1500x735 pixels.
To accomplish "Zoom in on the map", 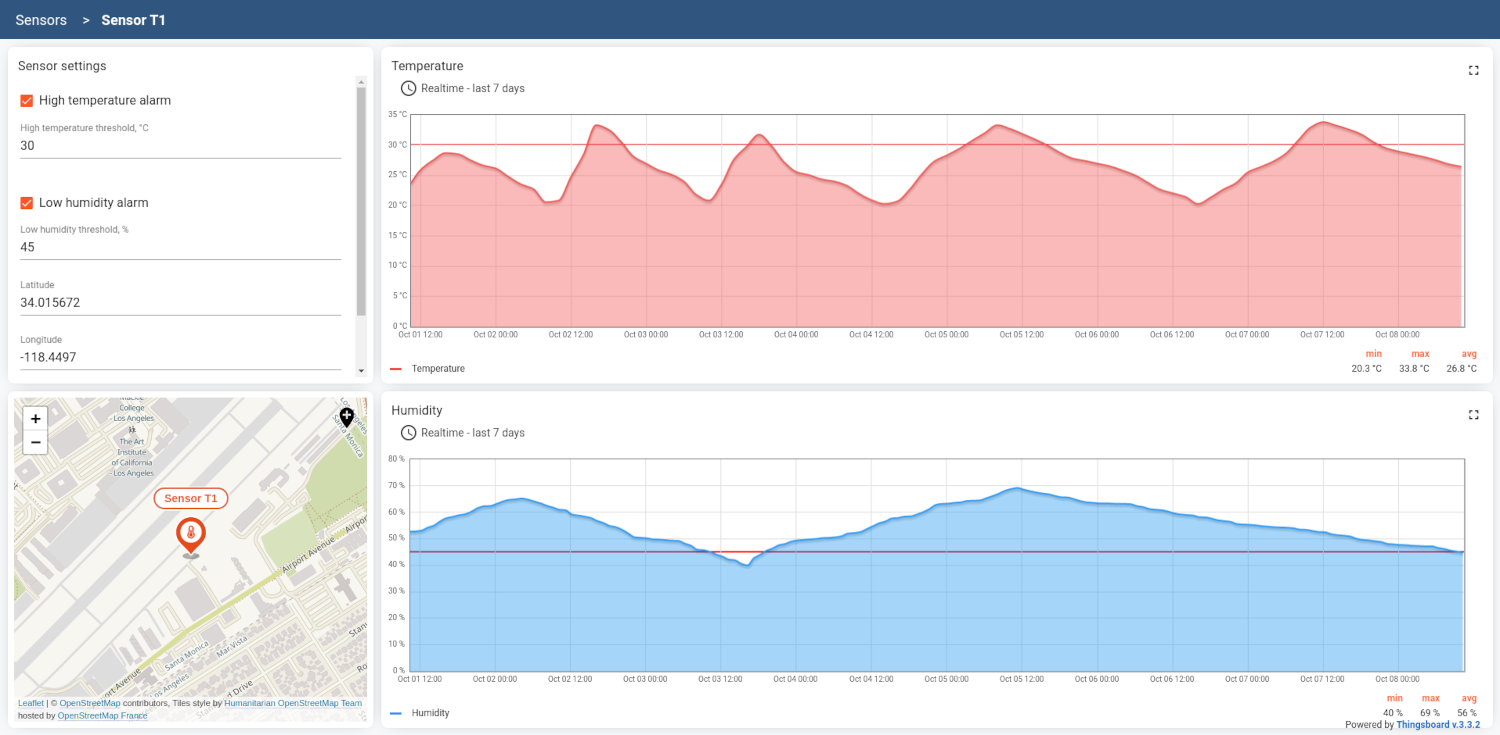I will pos(35,419).
